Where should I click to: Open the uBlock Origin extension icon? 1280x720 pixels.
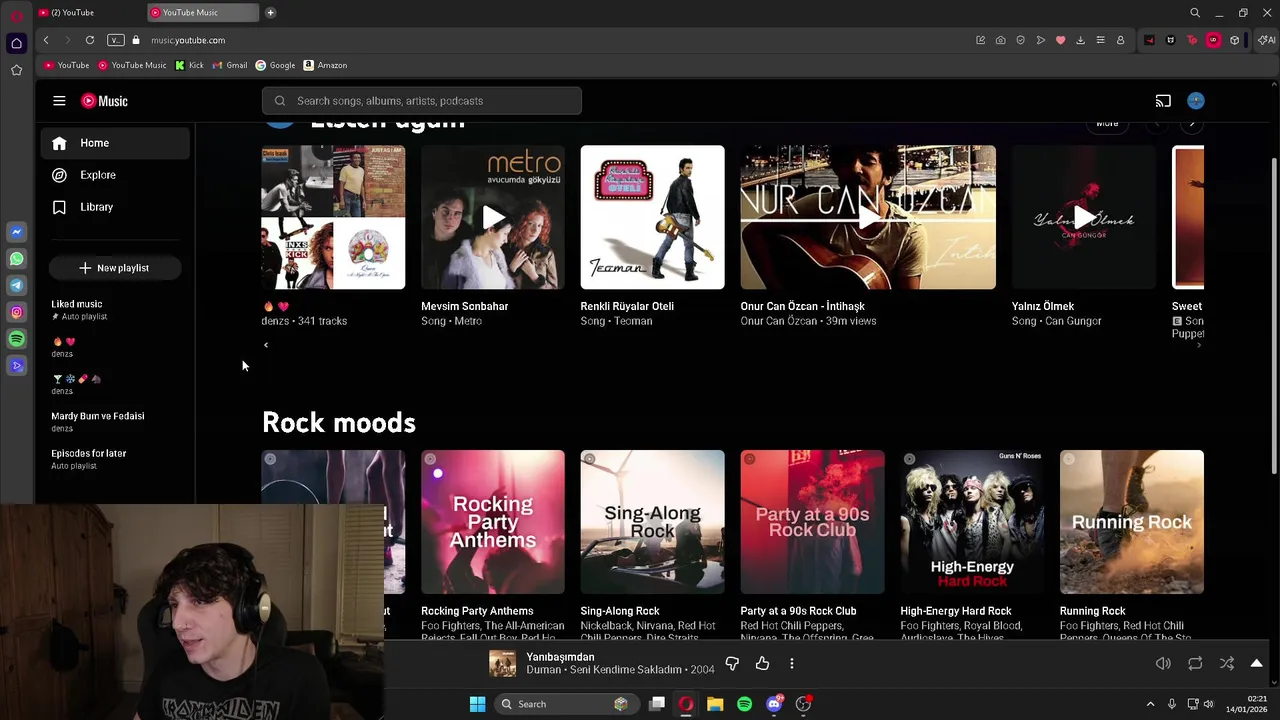[x=1213, y=40]
